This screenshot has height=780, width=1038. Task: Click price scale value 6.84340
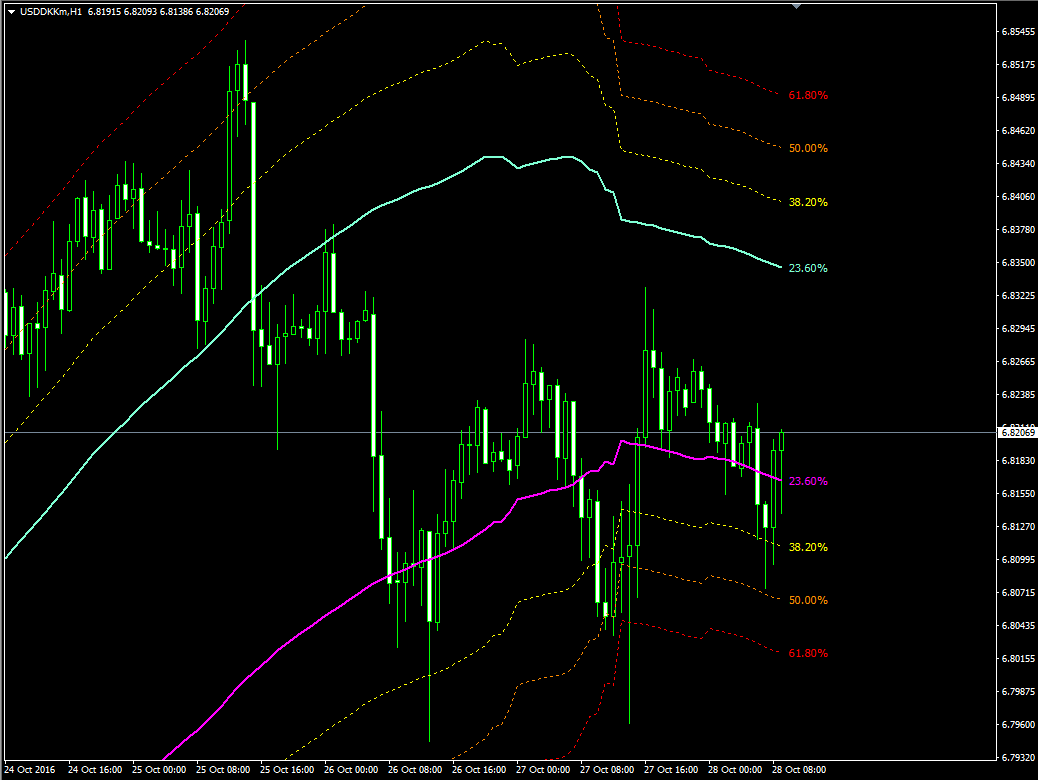coord(1018,164)
